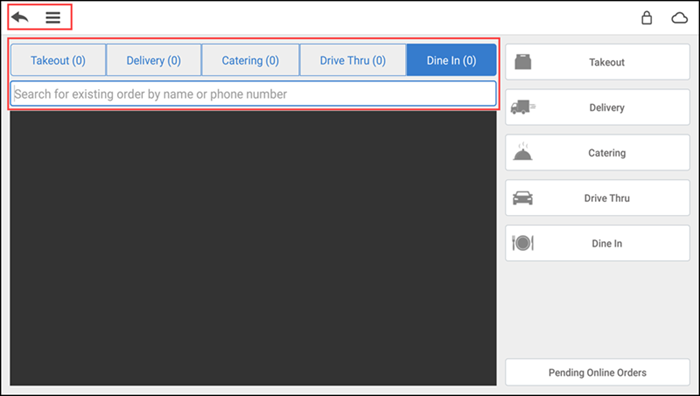Switch to the Delivery (0) tab
Screen dimensions: 700x396
(154, 60)
